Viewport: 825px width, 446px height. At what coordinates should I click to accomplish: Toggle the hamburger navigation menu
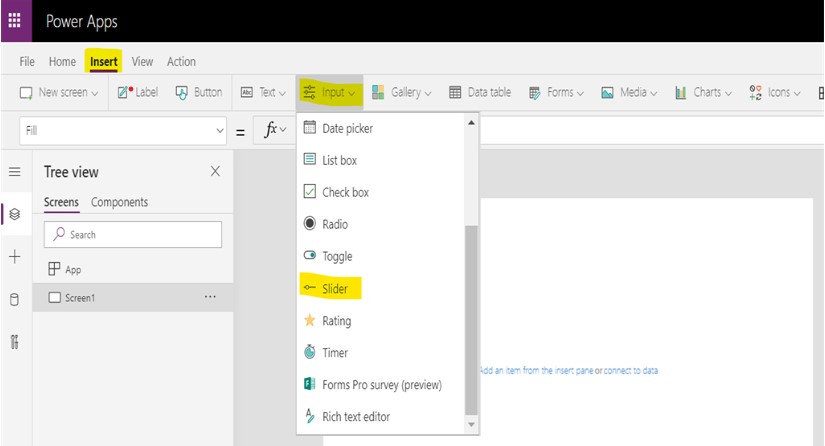15,172
